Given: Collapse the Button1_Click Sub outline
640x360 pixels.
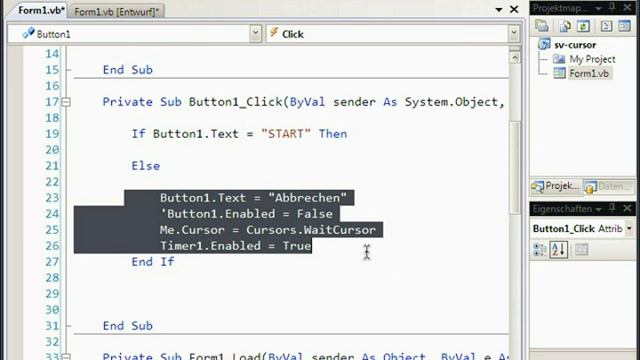Looking at the screenshot, I should point(66,102).
